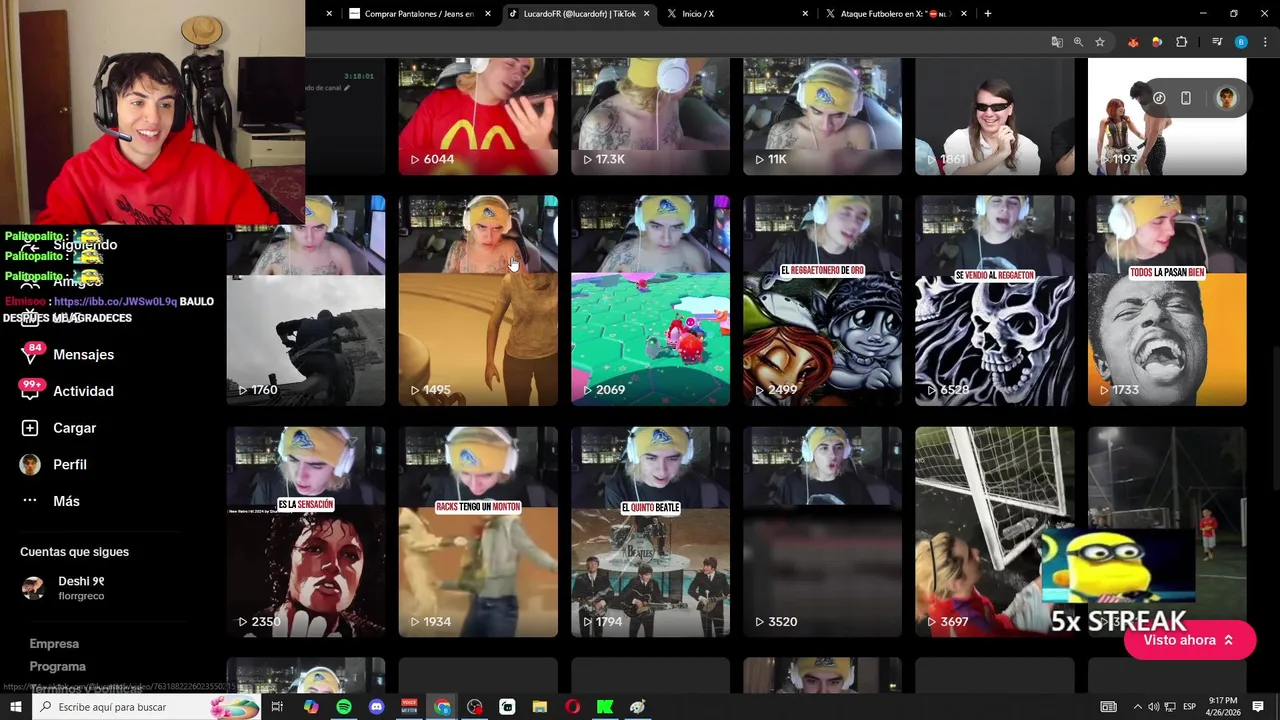This screenshot has height=720, width=1280.
Task: Open the El Reggaetonero de Oro video
Action: (x=822, y=300)
